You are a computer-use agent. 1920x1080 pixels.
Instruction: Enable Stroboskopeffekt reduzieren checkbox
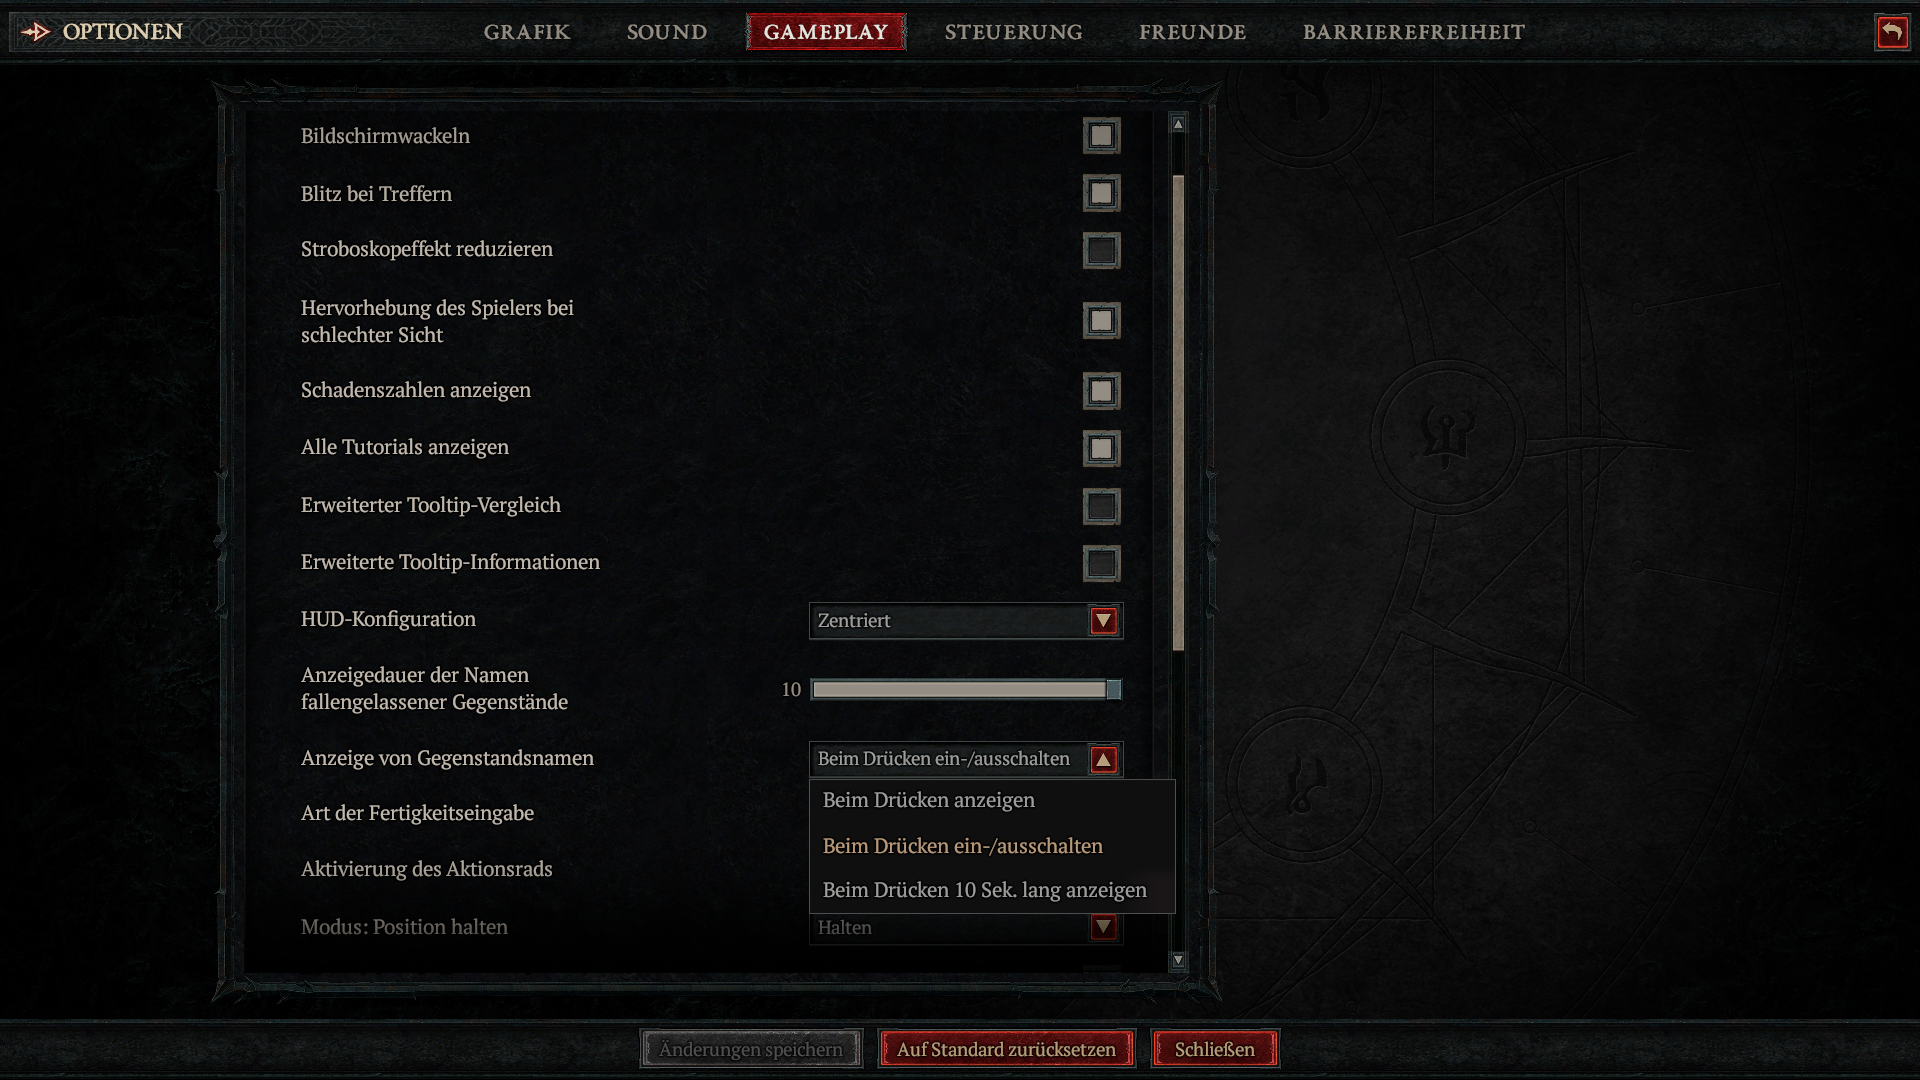1101,250
